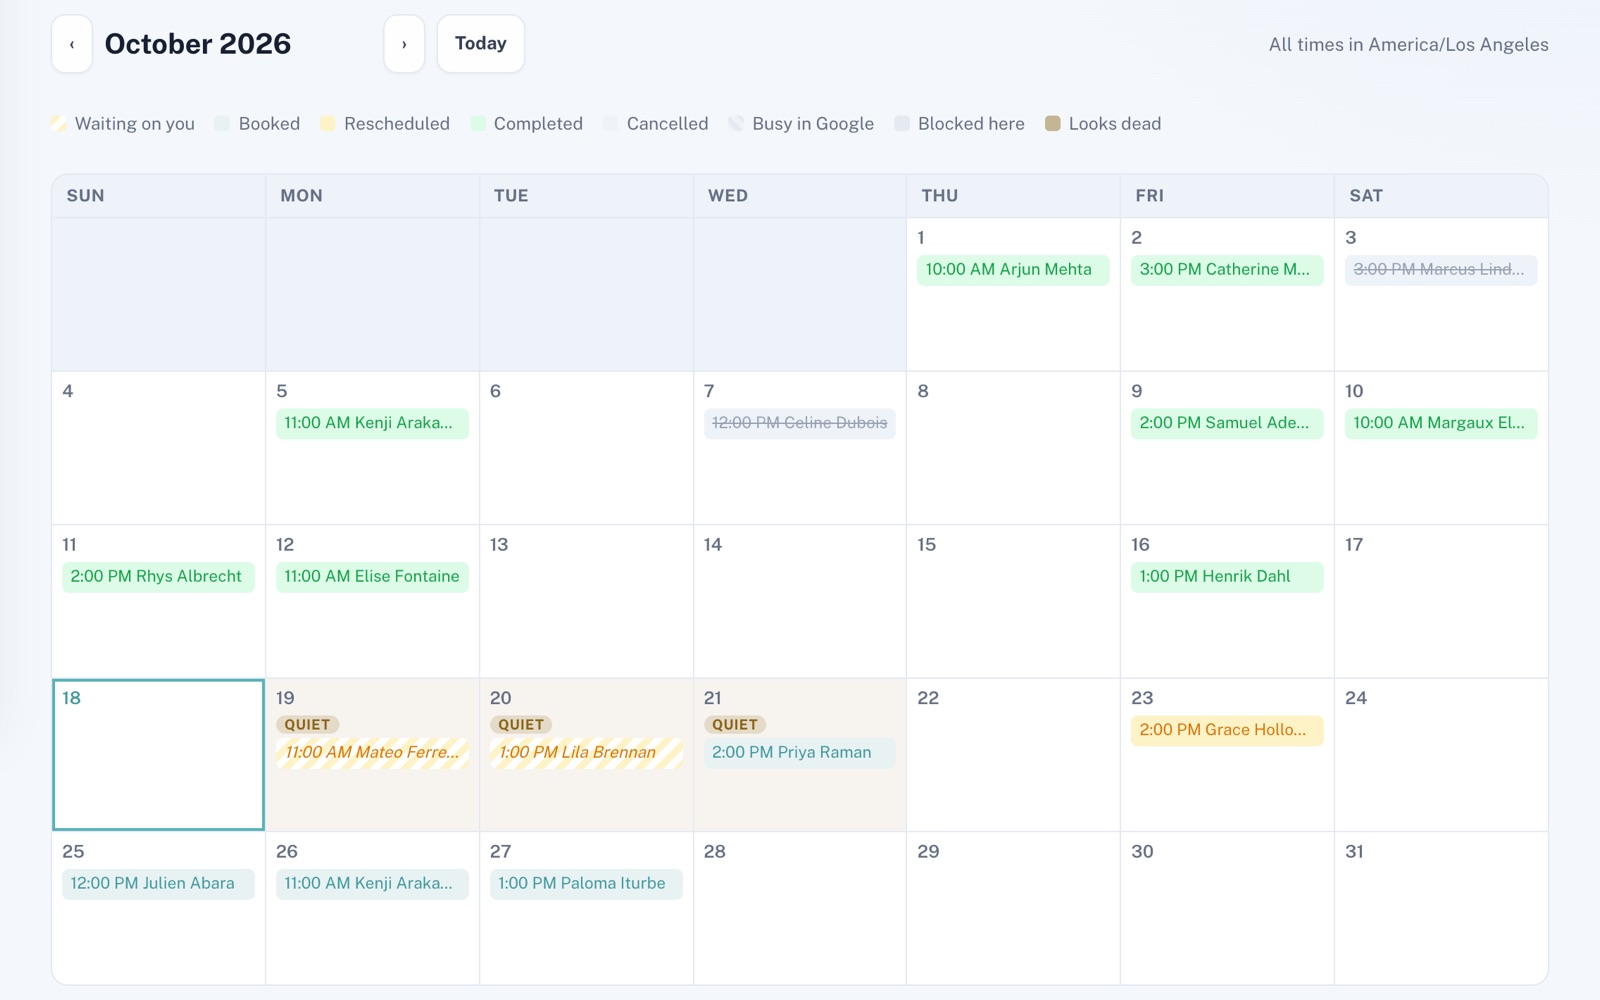
Task: Open 10:00 AM Arjun Mehta appointment
Action: pos(1013,270)
